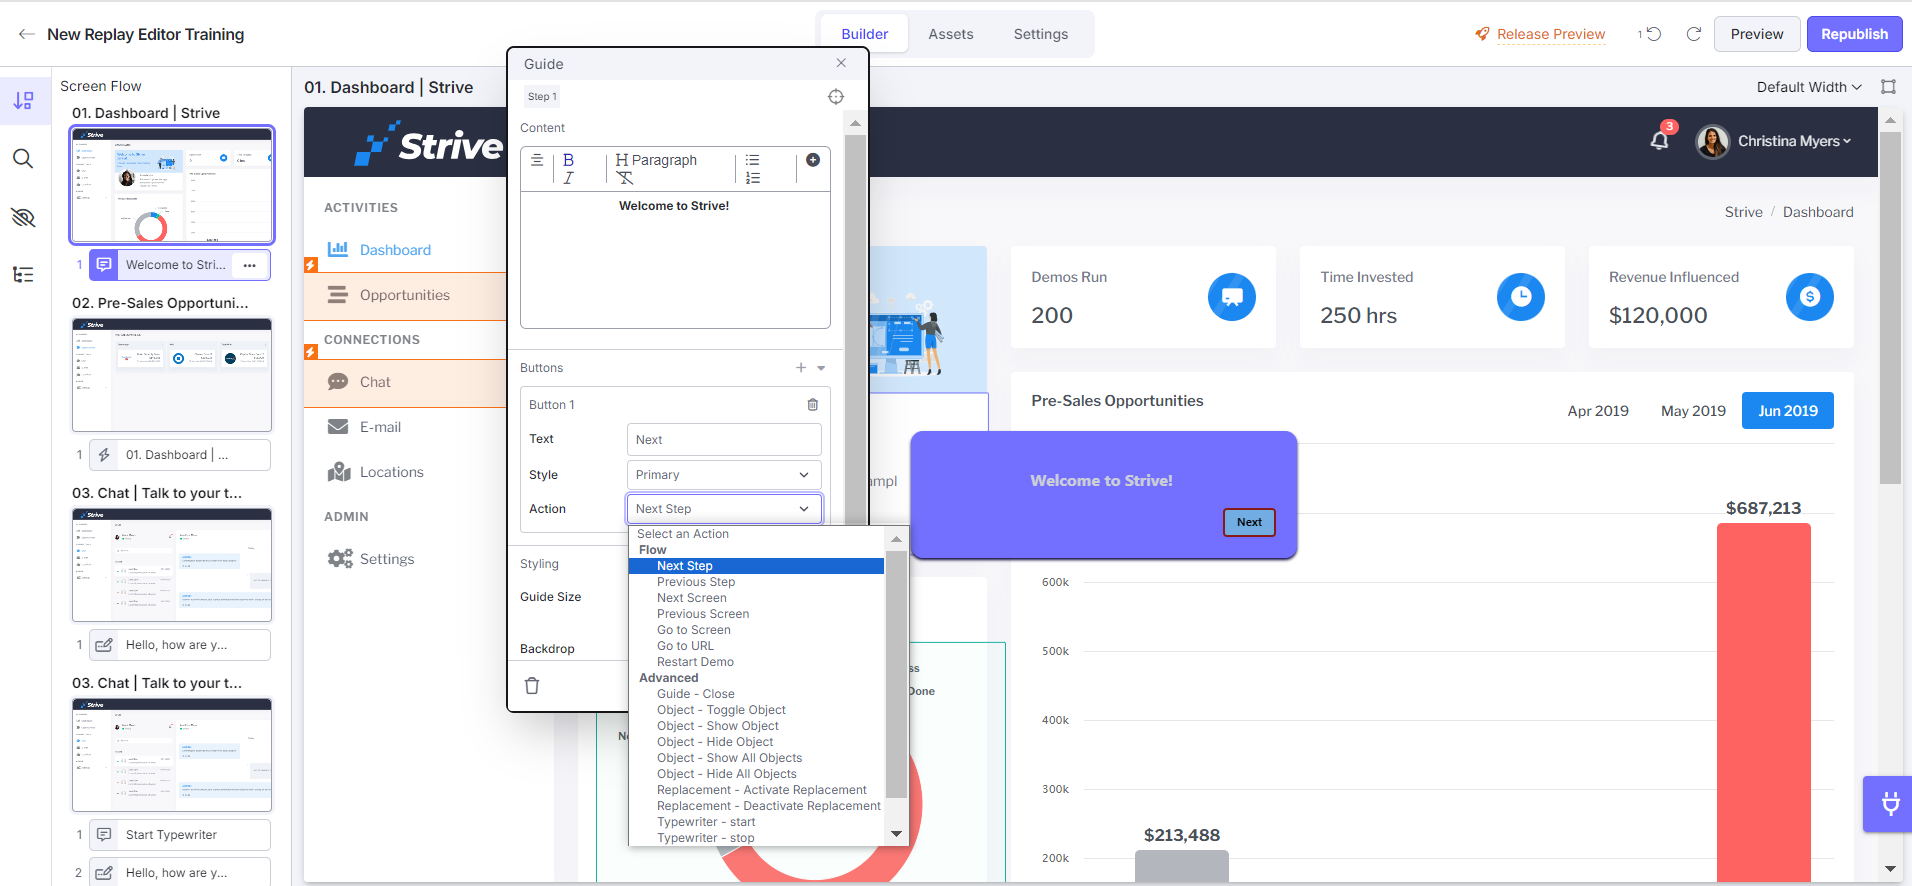Select Object - Toggle Object action
This screenshot has height=886, width=1912.
pos(721,710)
